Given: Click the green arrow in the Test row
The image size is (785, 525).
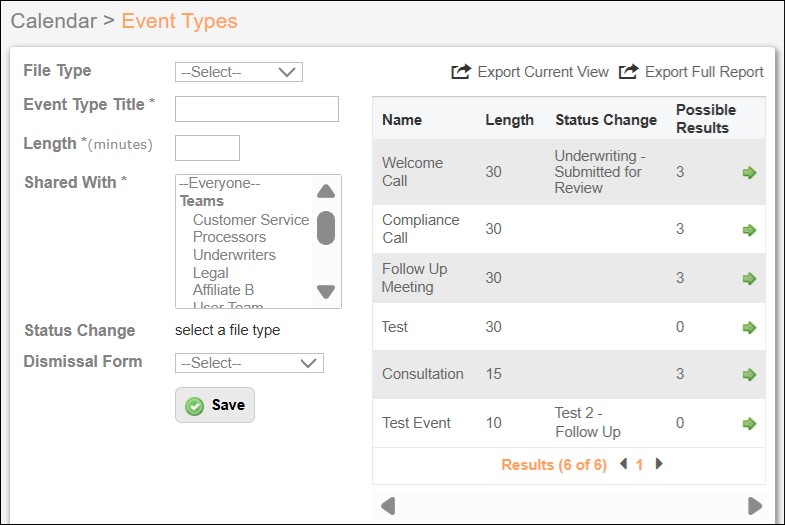Looking at the screenshot, I should click(x=749, y=327).
